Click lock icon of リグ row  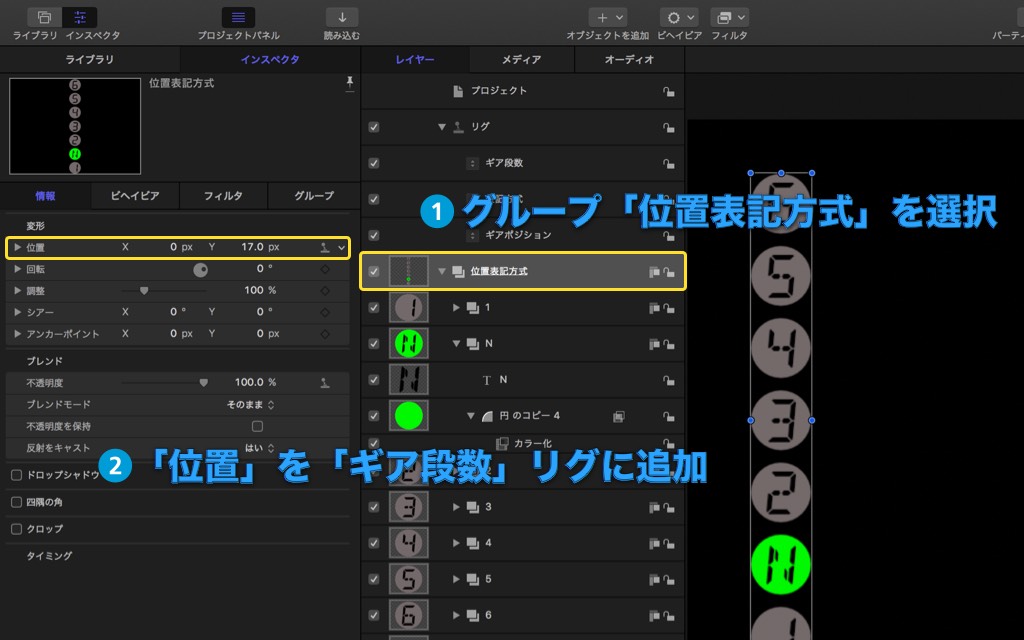point(669,127)
